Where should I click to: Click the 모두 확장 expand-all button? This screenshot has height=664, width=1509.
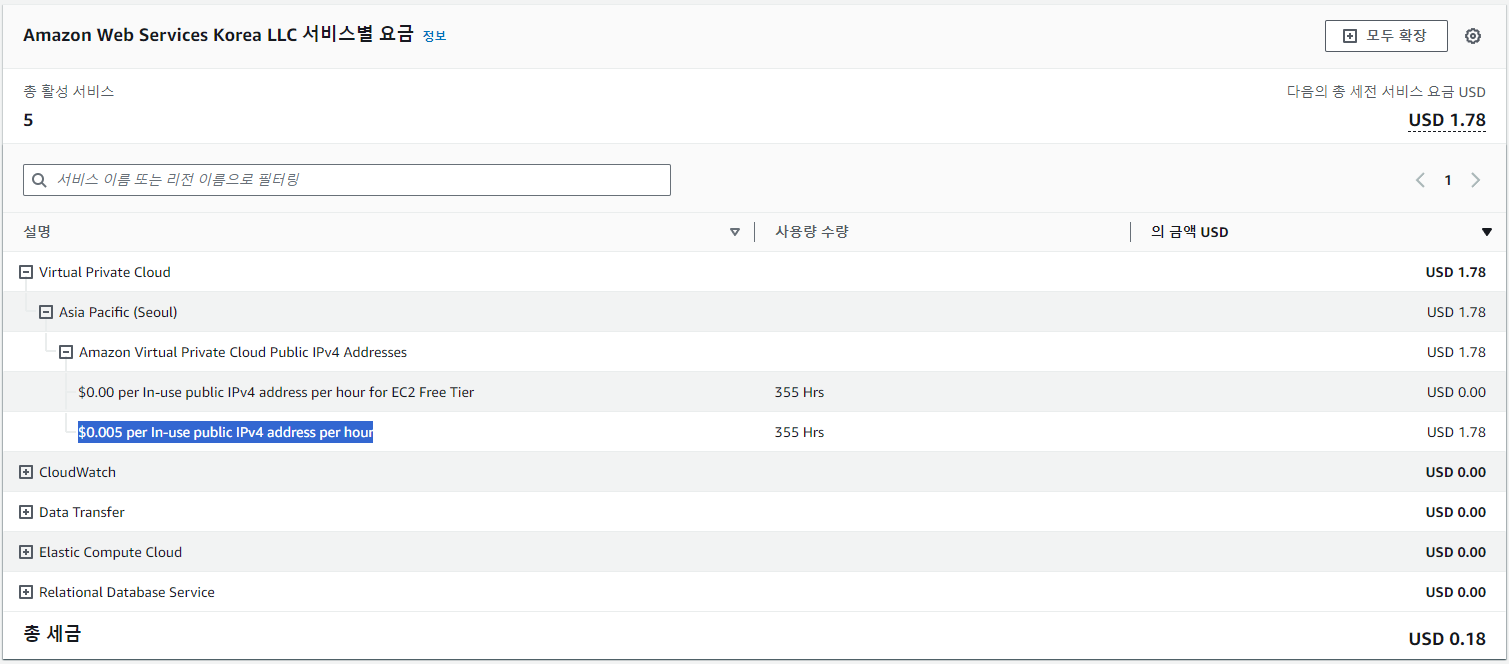coord(1386,36)
